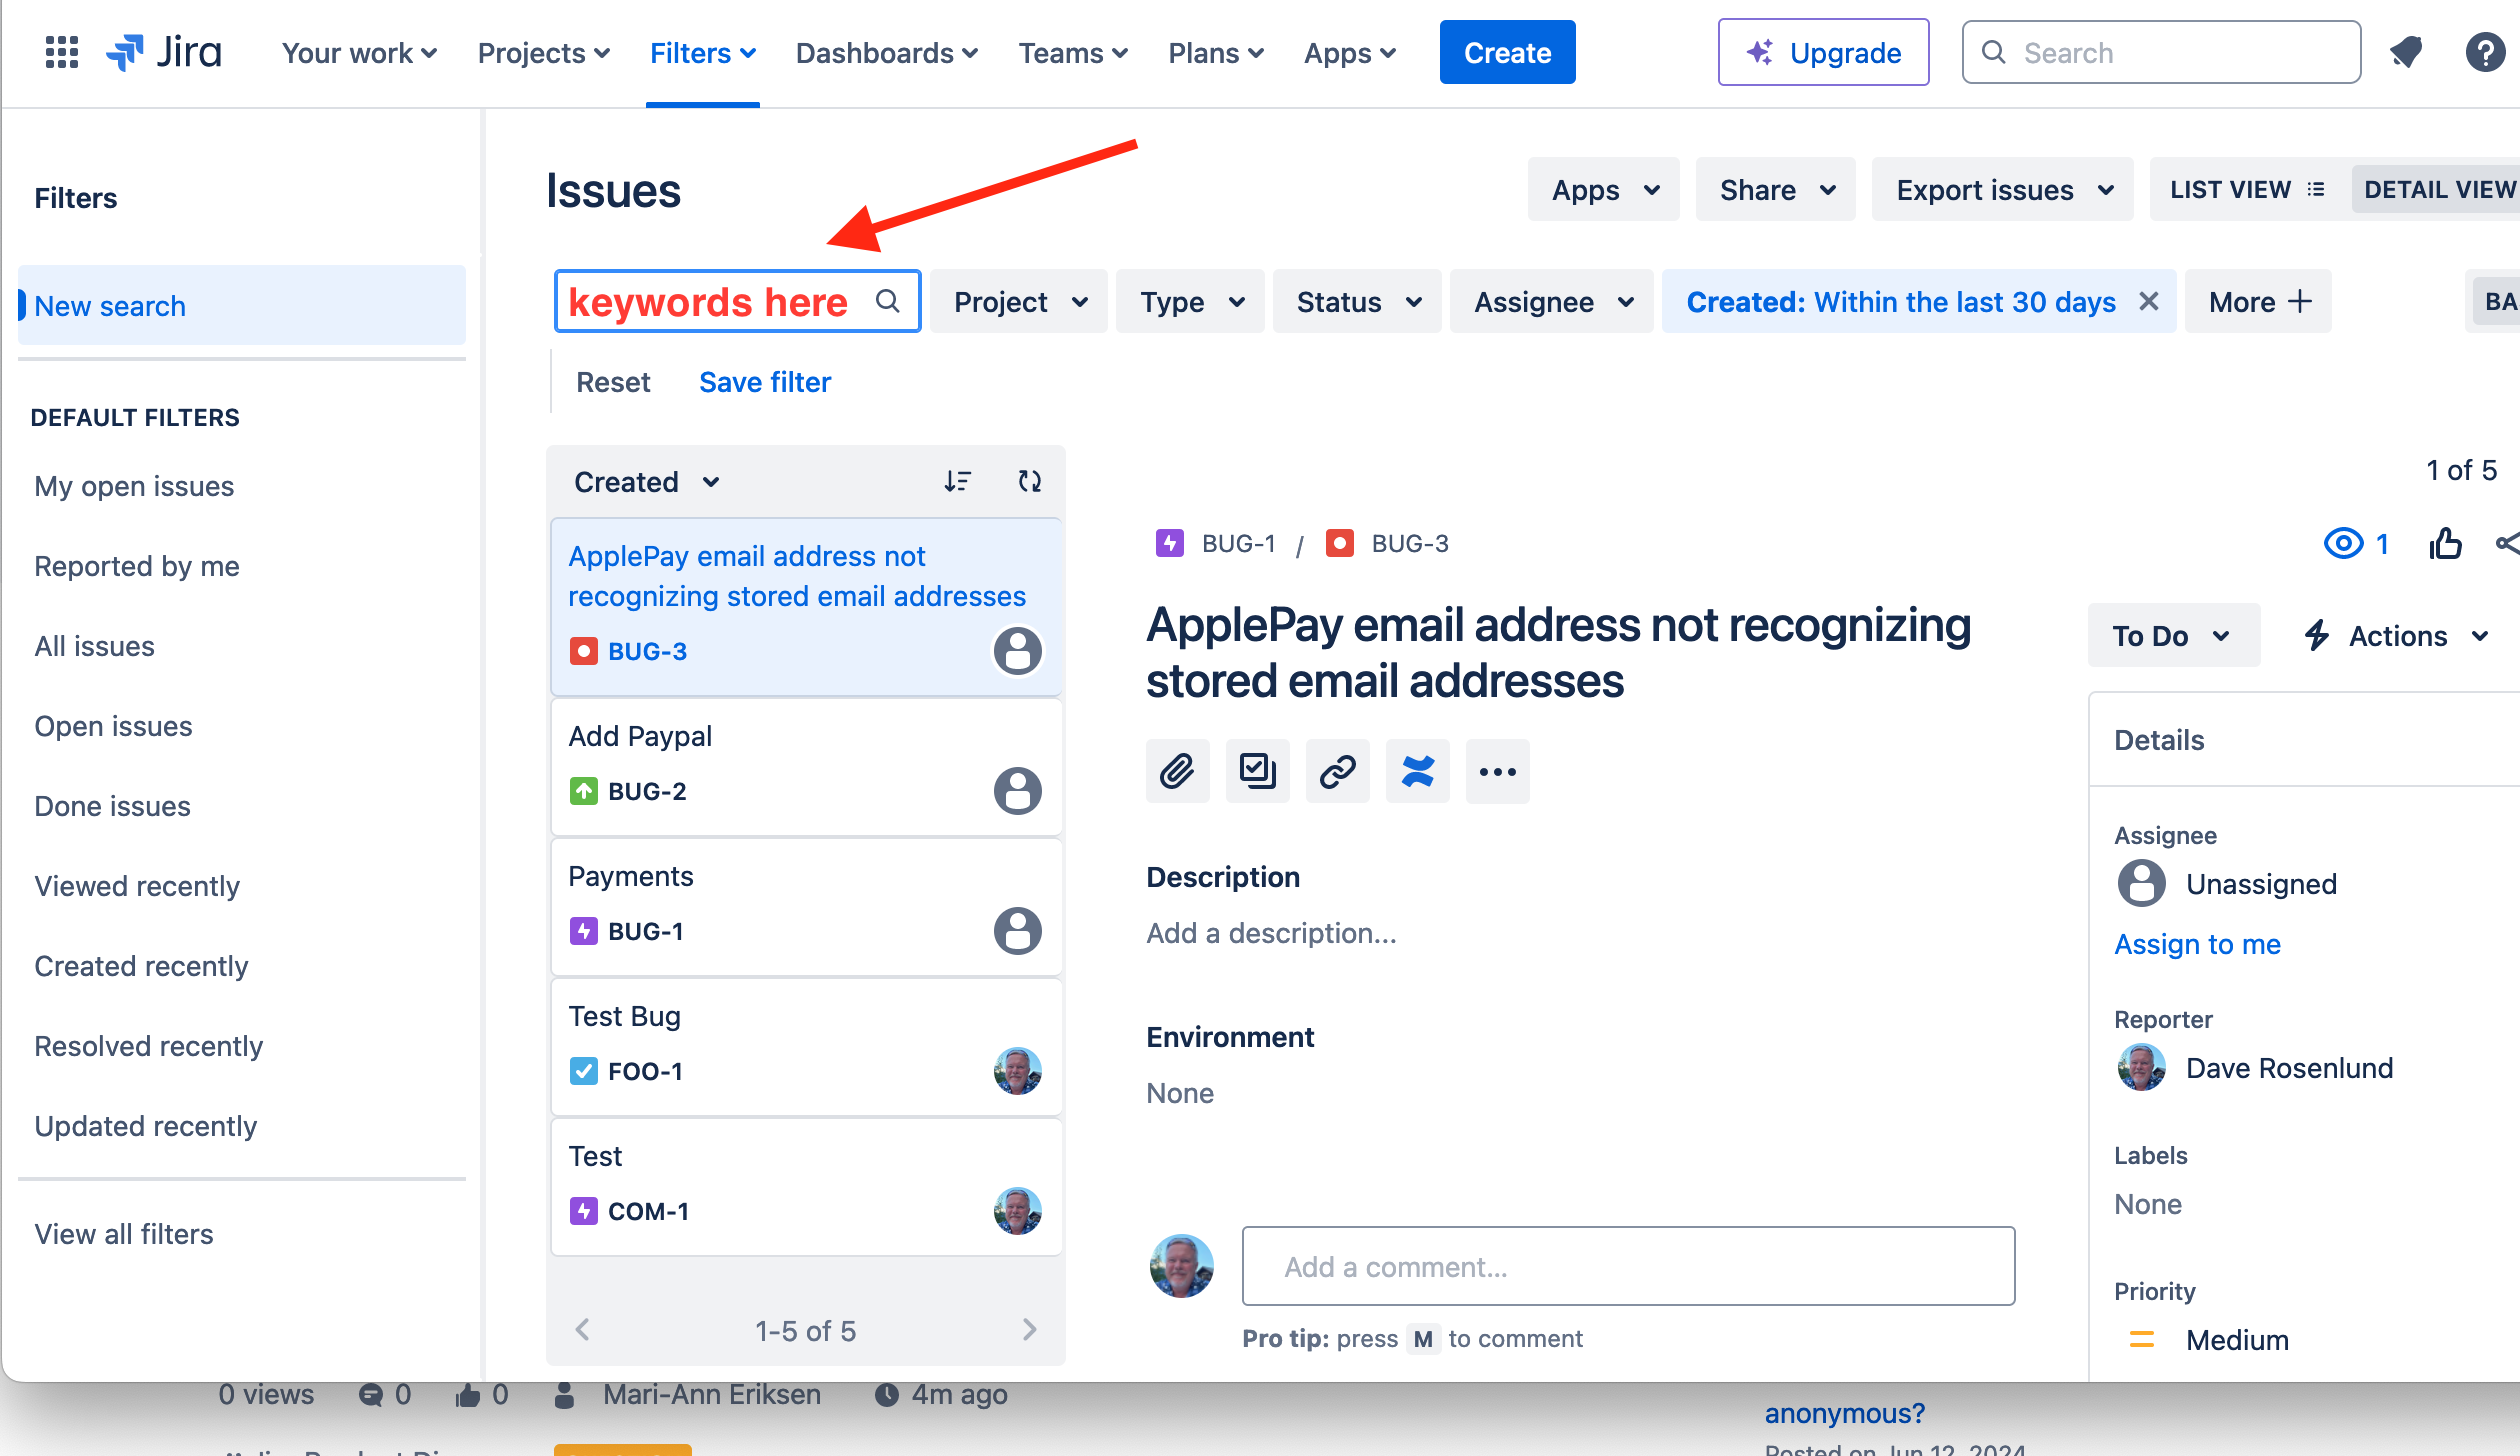The height and width of the screenshot is (1456, 2520).
Task: Click the Assign to me link
Action: tap(2197, 943)
